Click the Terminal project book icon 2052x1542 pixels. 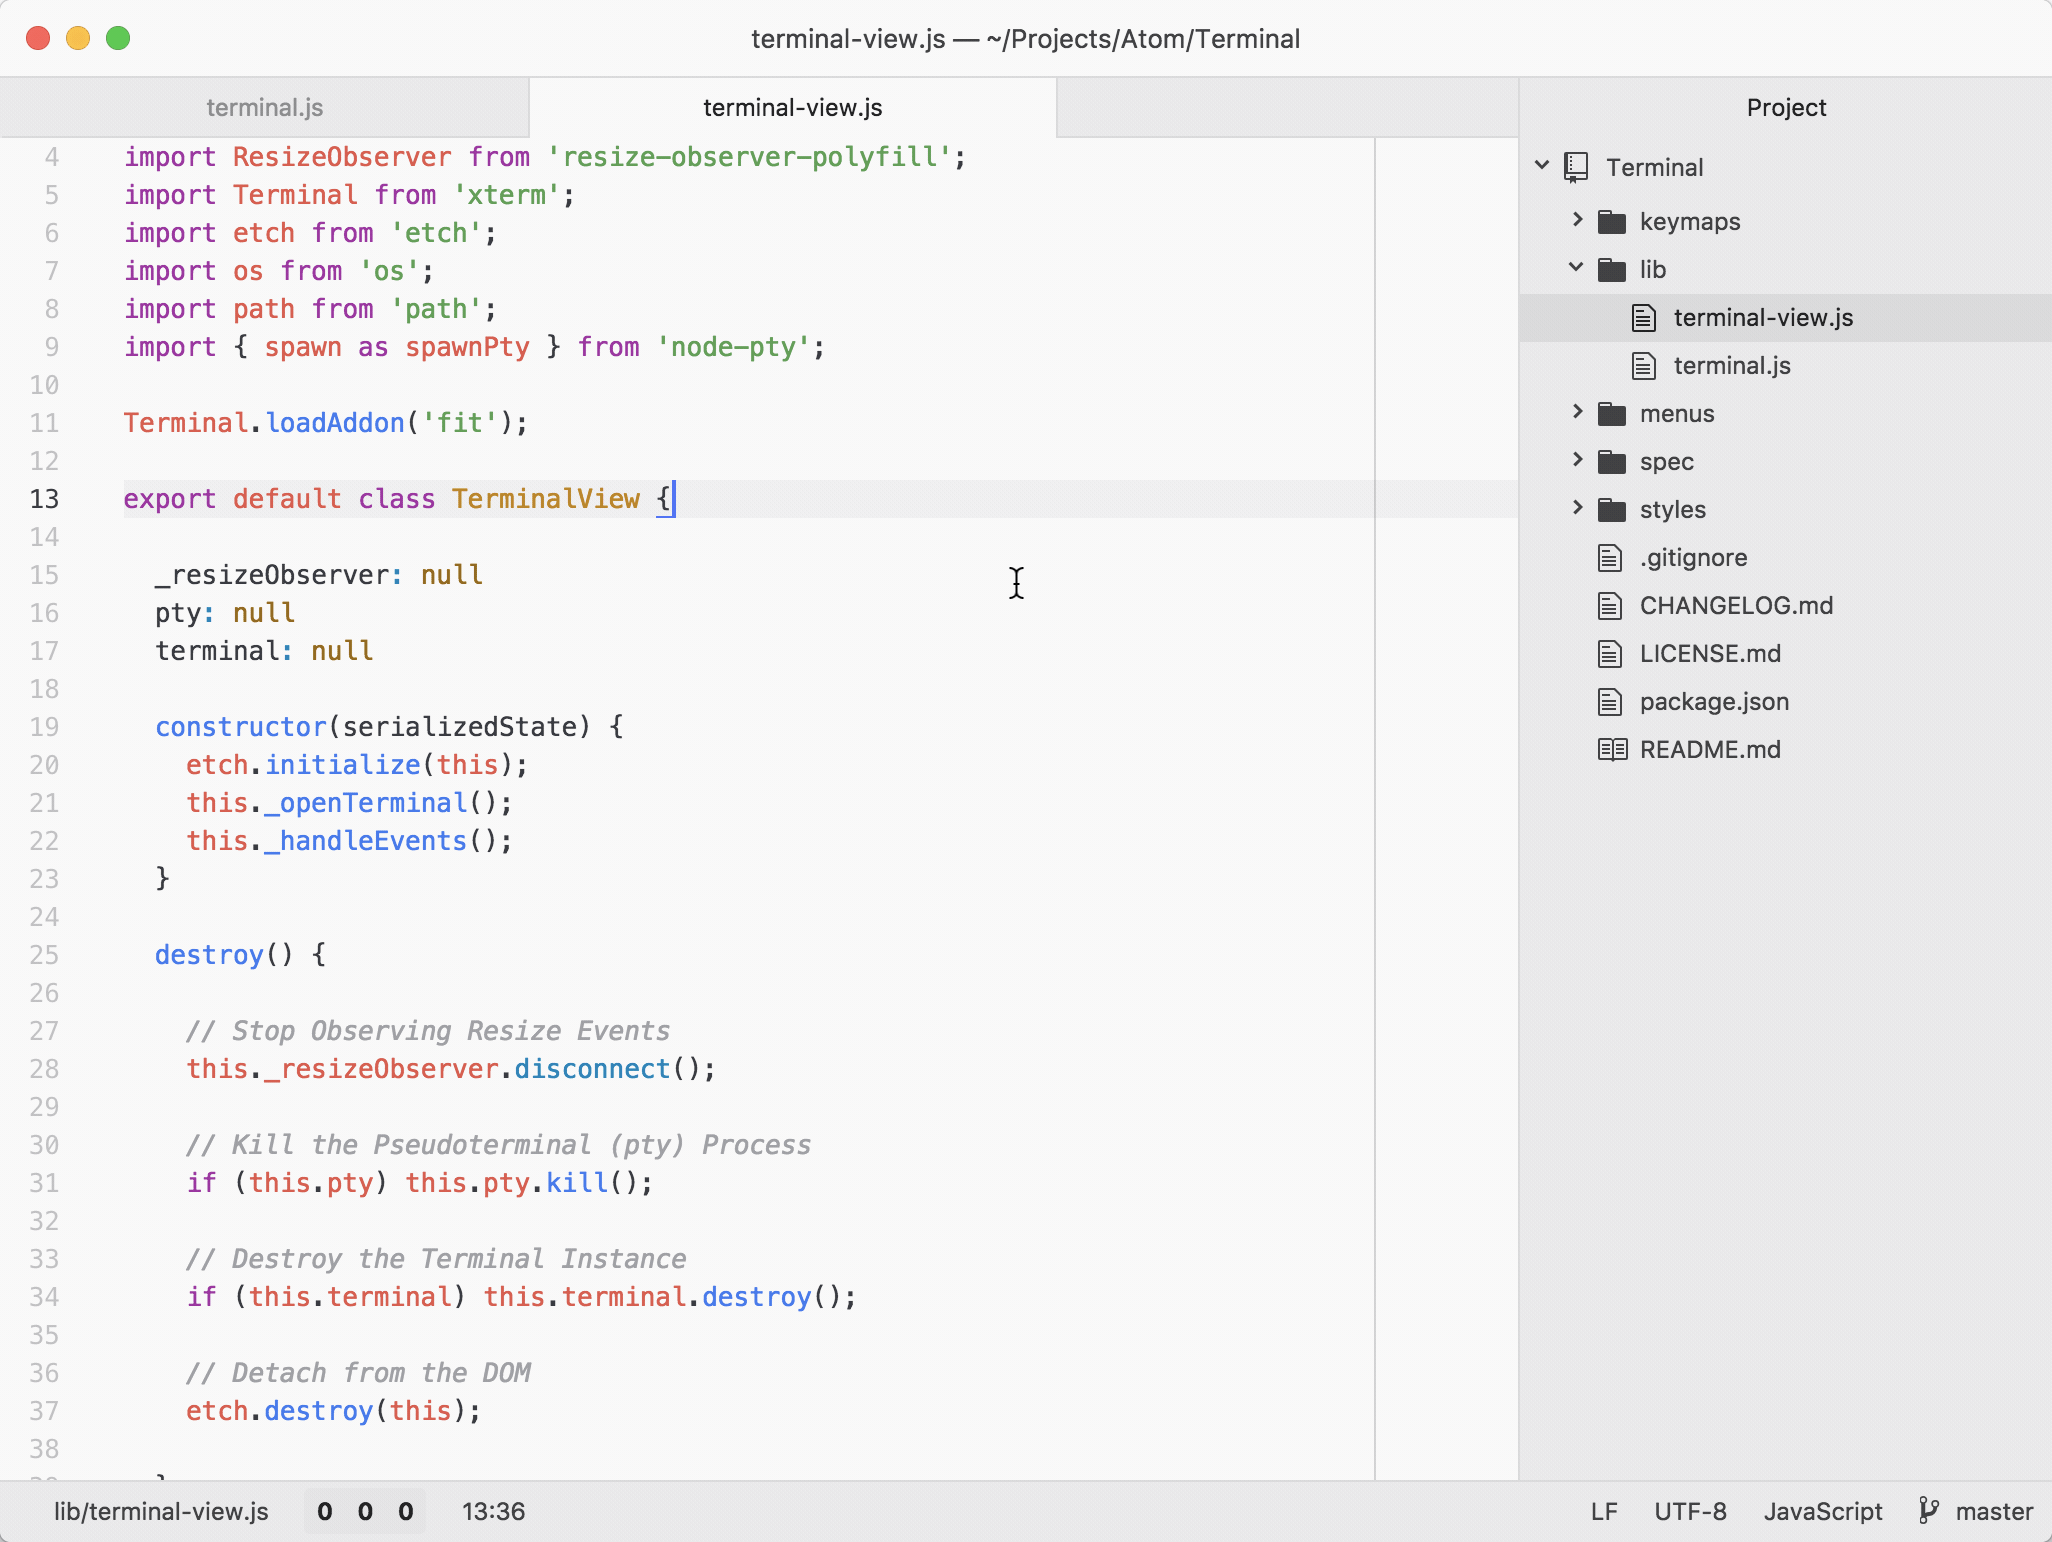1577,166
